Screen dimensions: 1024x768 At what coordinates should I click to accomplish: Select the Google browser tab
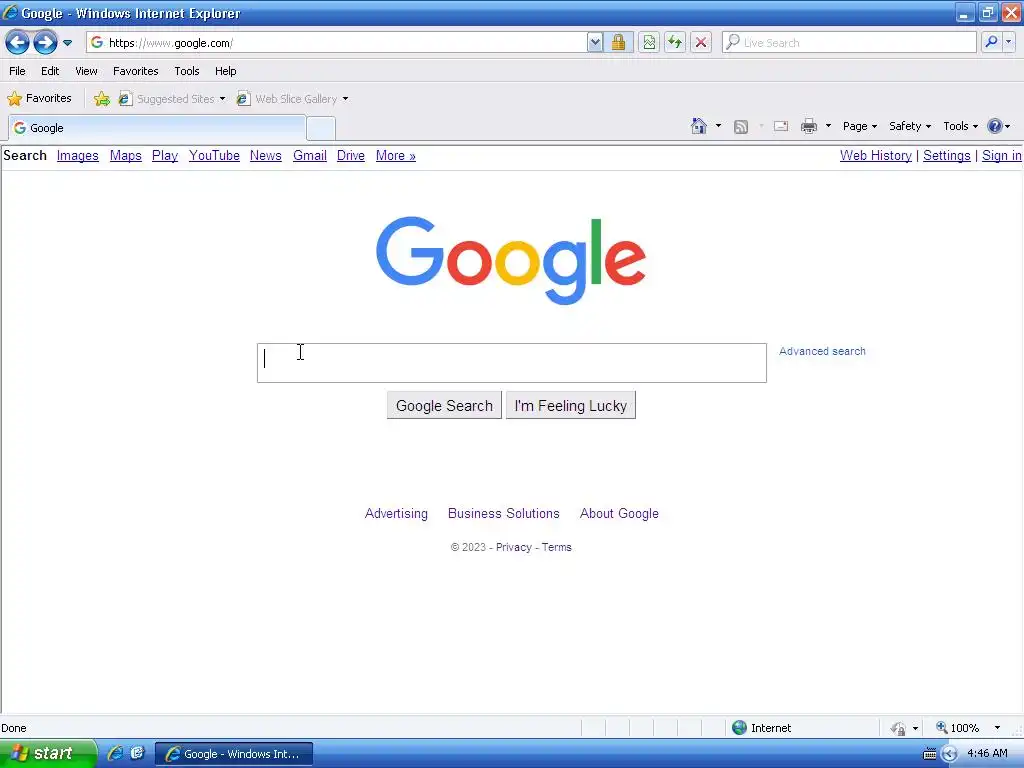pos(157,128)
